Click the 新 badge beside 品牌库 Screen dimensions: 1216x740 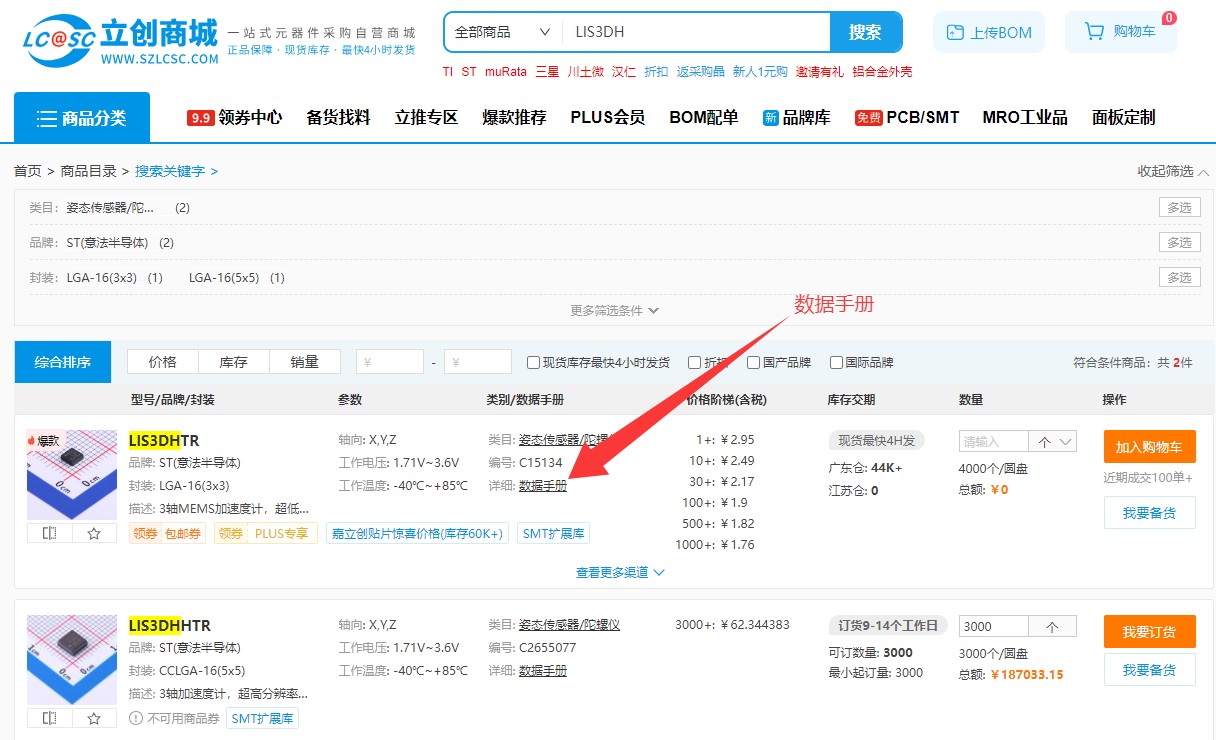[770, 118]
